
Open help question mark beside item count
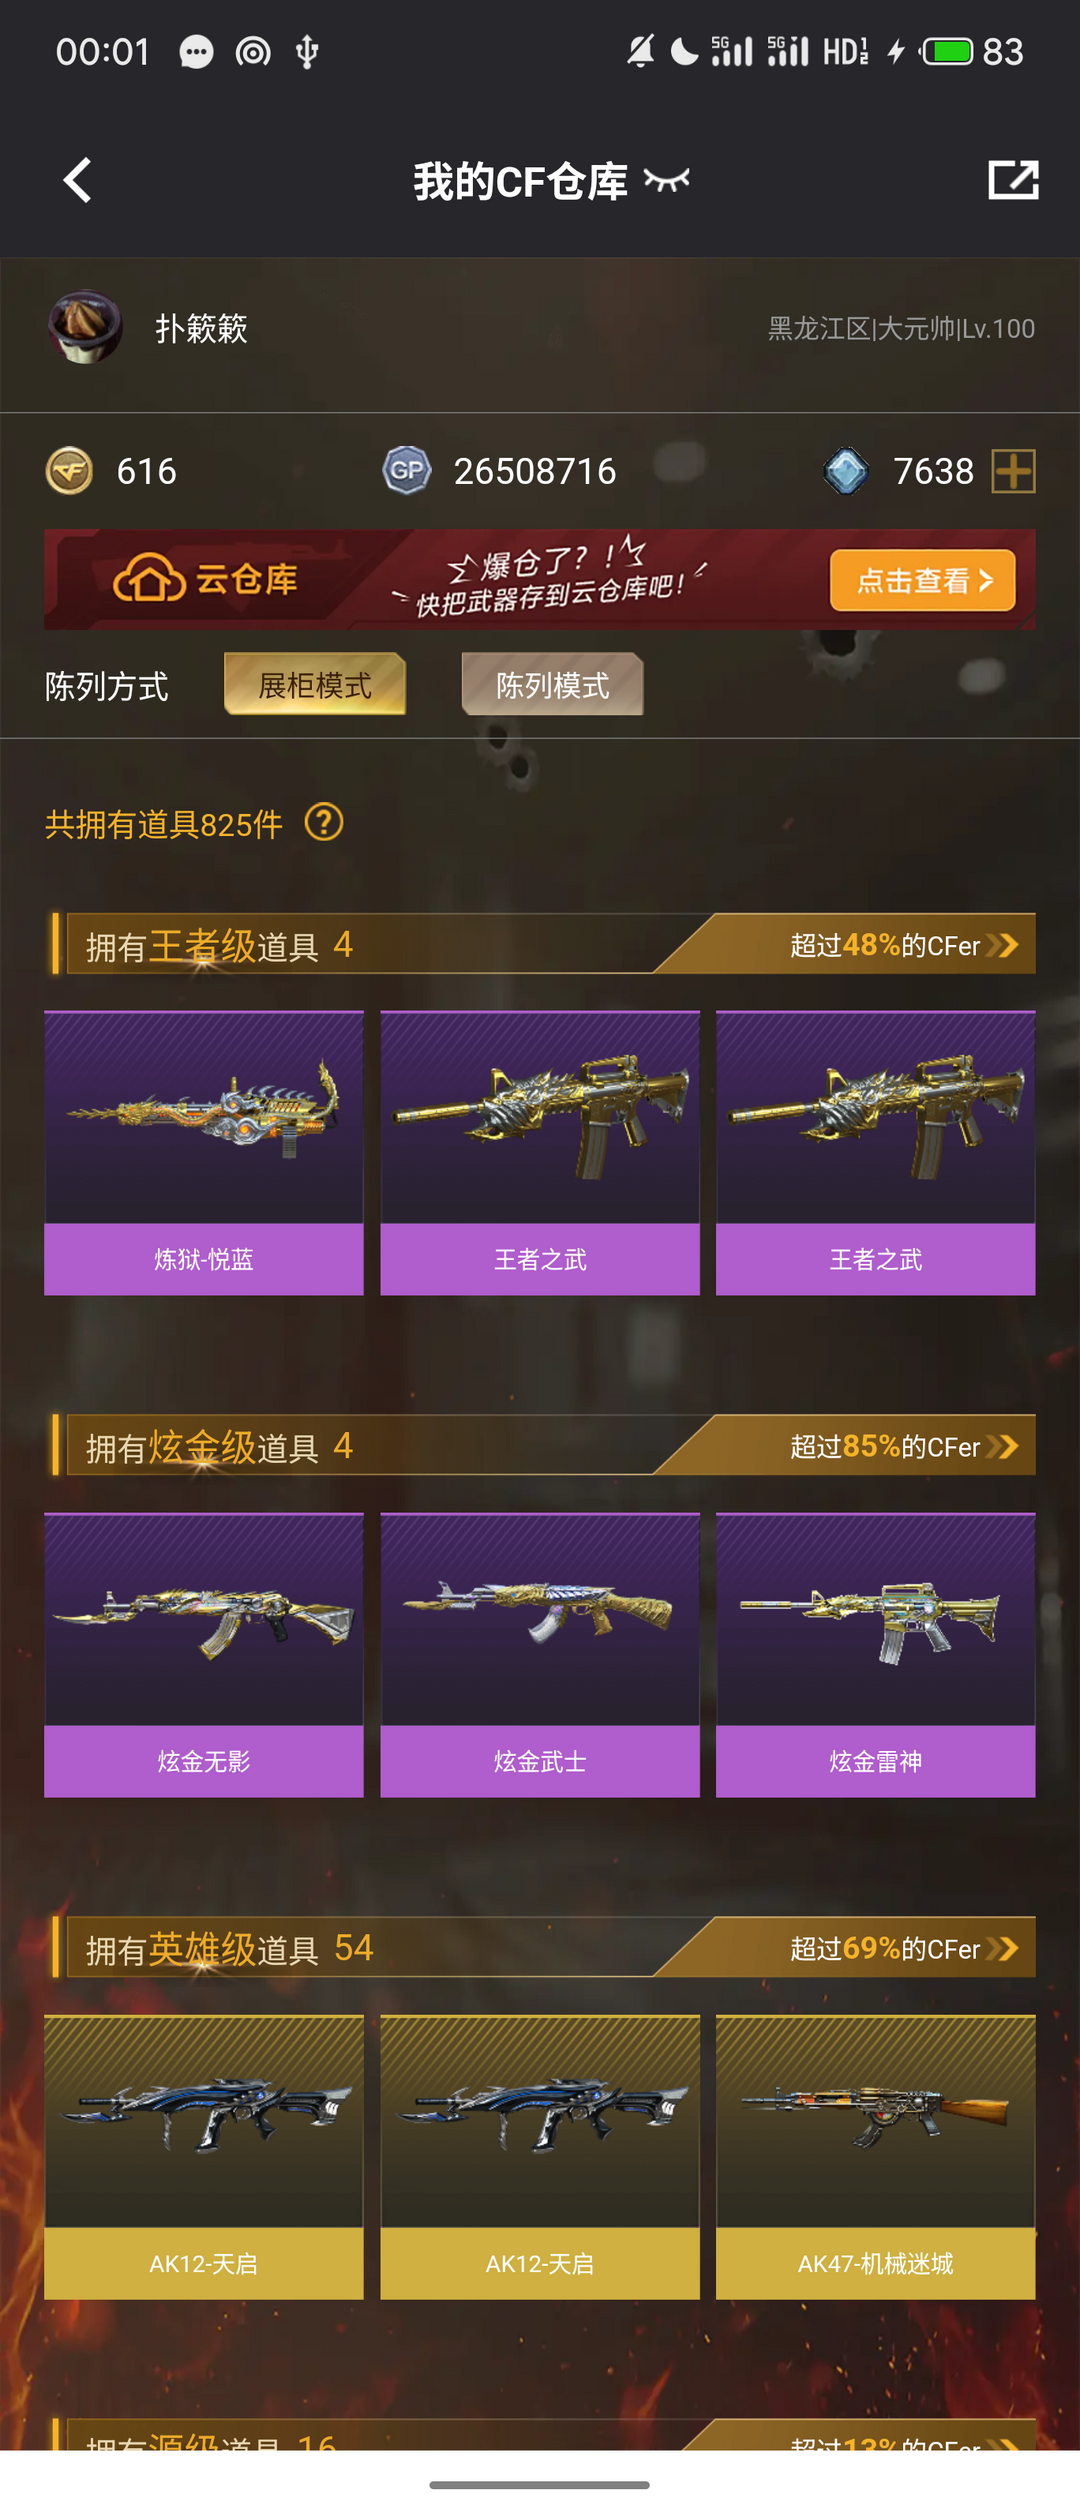(x=324, y=823)
